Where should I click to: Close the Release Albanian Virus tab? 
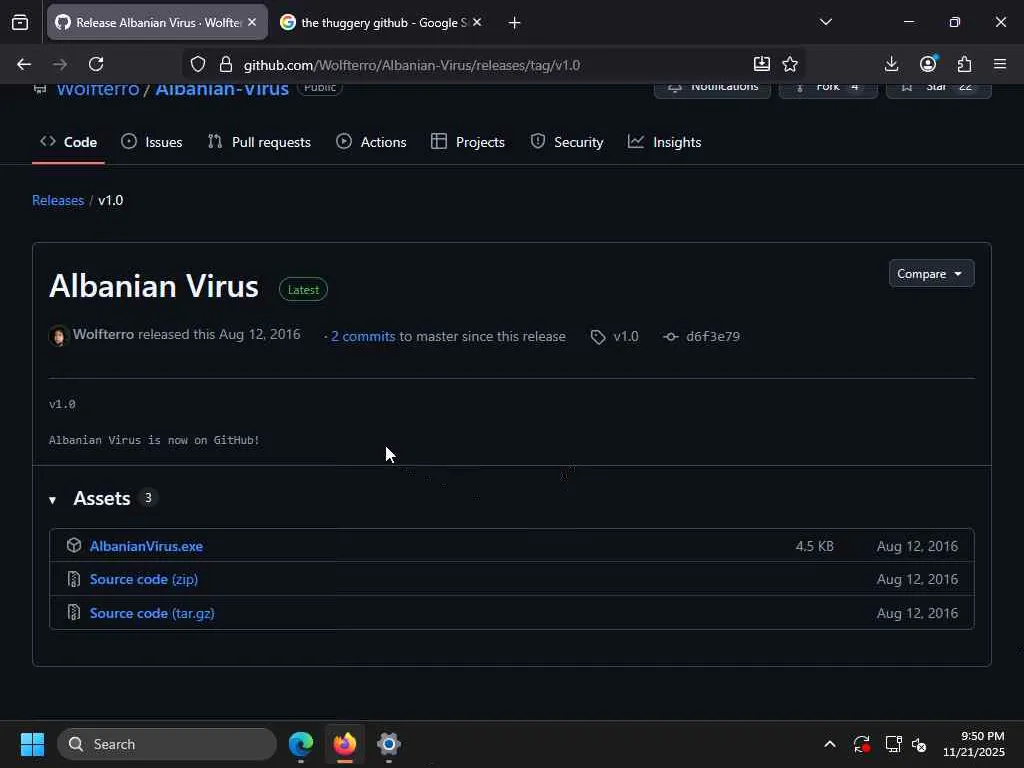pyautogui.click(x=252, y=22)
